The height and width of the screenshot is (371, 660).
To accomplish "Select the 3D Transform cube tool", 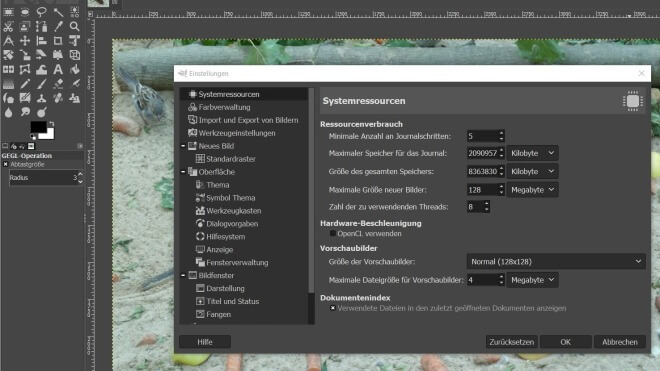I will [75, 55].
